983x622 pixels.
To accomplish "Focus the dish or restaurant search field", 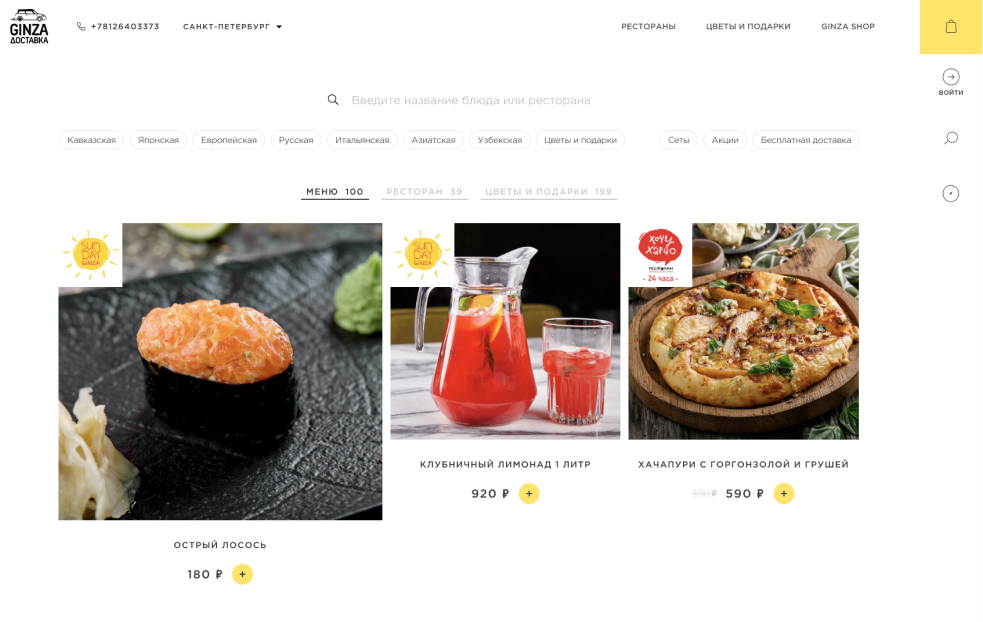I will [x=470, y=100].
